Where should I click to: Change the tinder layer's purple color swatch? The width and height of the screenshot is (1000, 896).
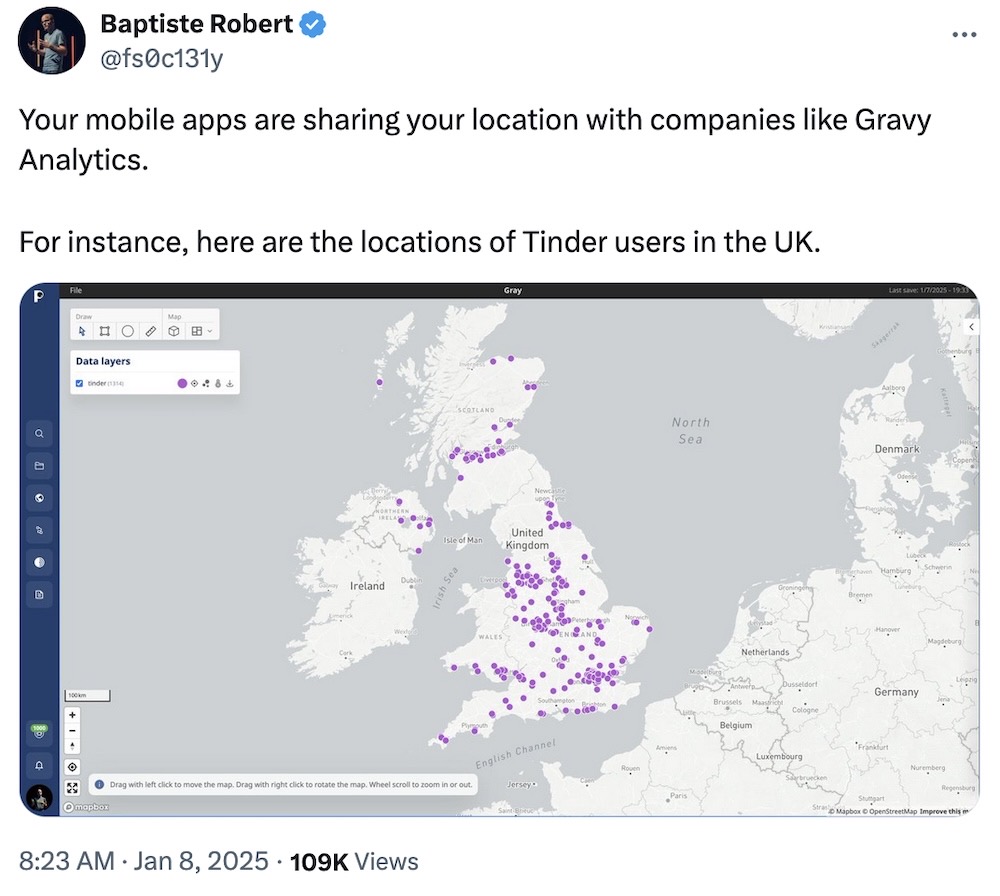[183, 383]
